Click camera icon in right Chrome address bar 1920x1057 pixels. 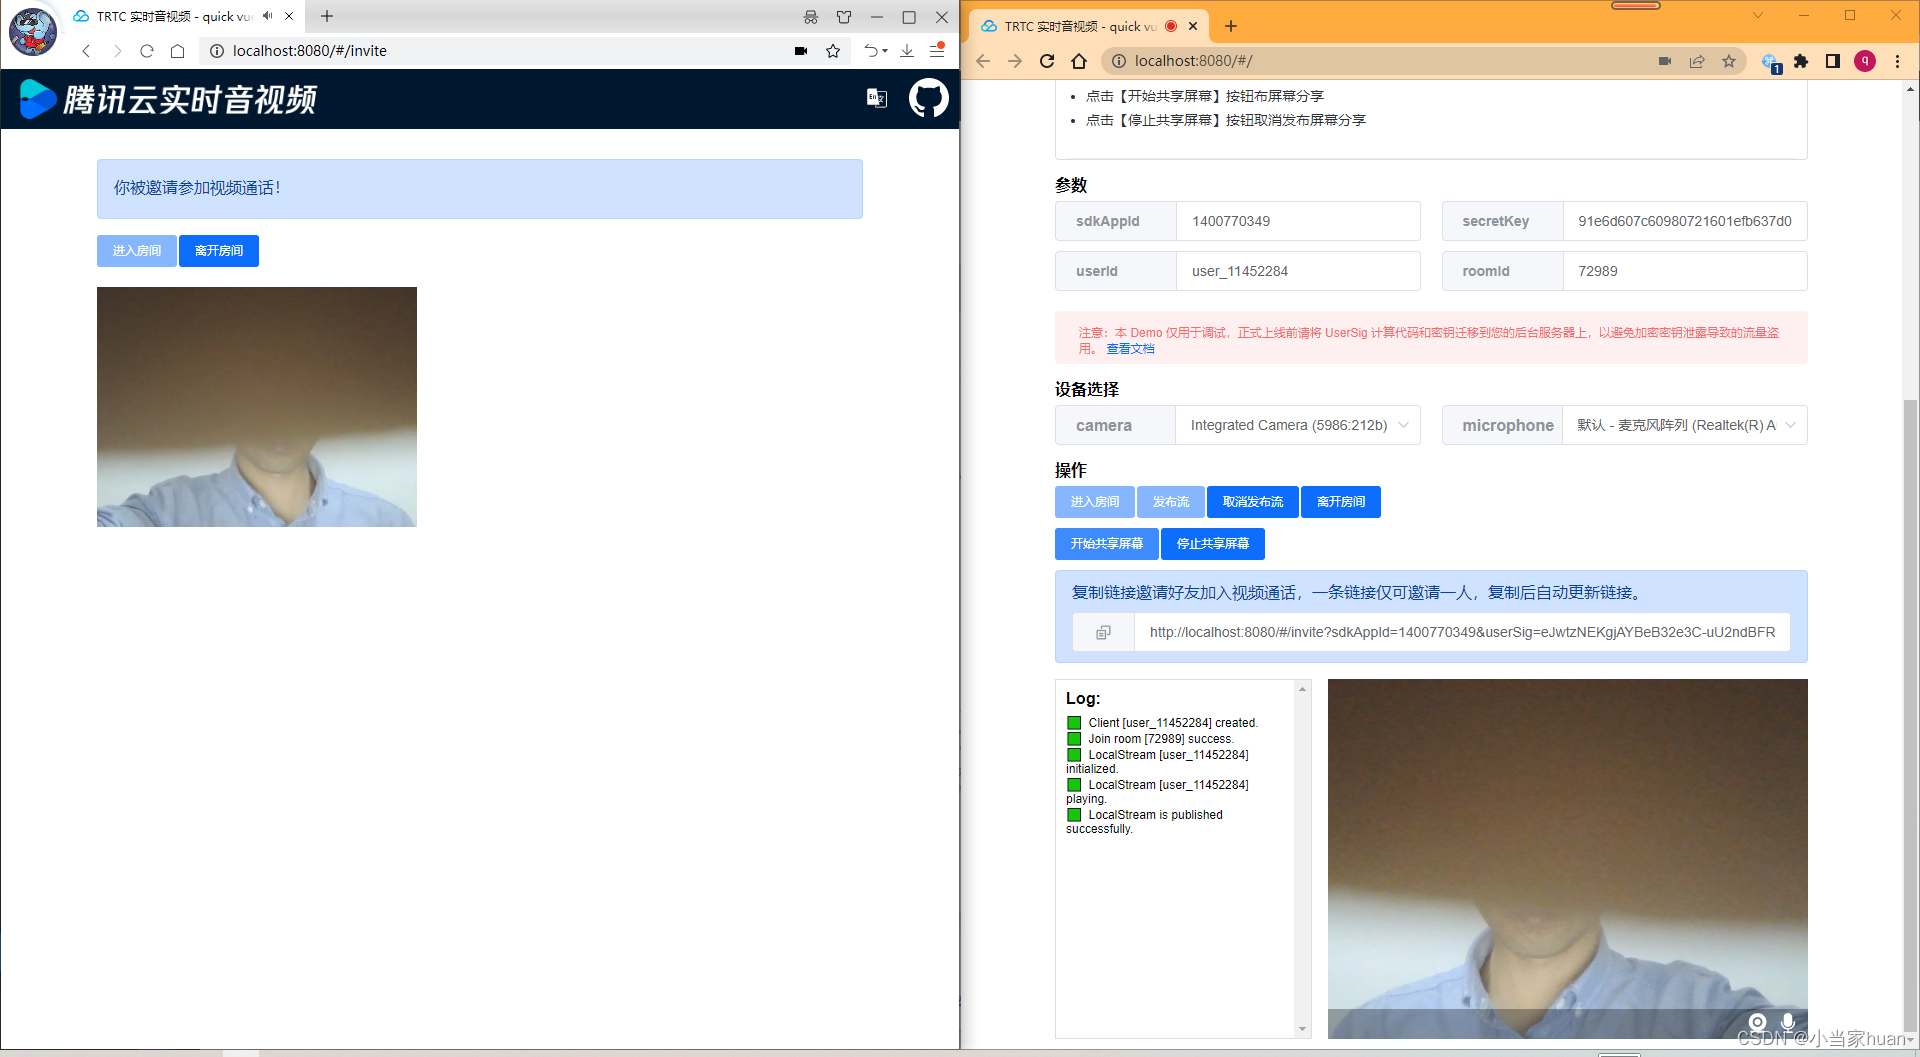coord(1665,61)
